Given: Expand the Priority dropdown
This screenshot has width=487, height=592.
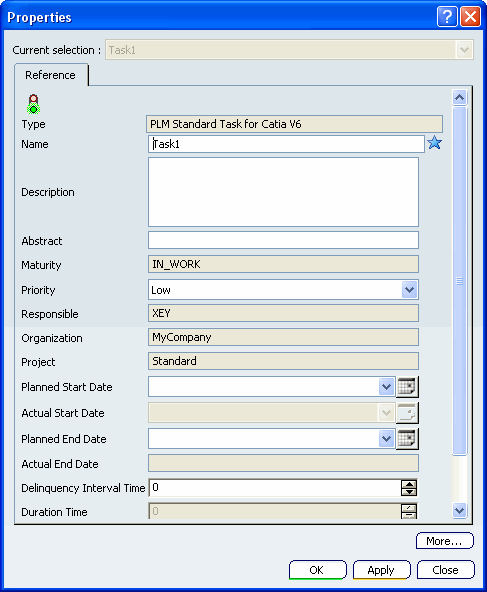Looking at the screenshot, I should pos(409,290).
